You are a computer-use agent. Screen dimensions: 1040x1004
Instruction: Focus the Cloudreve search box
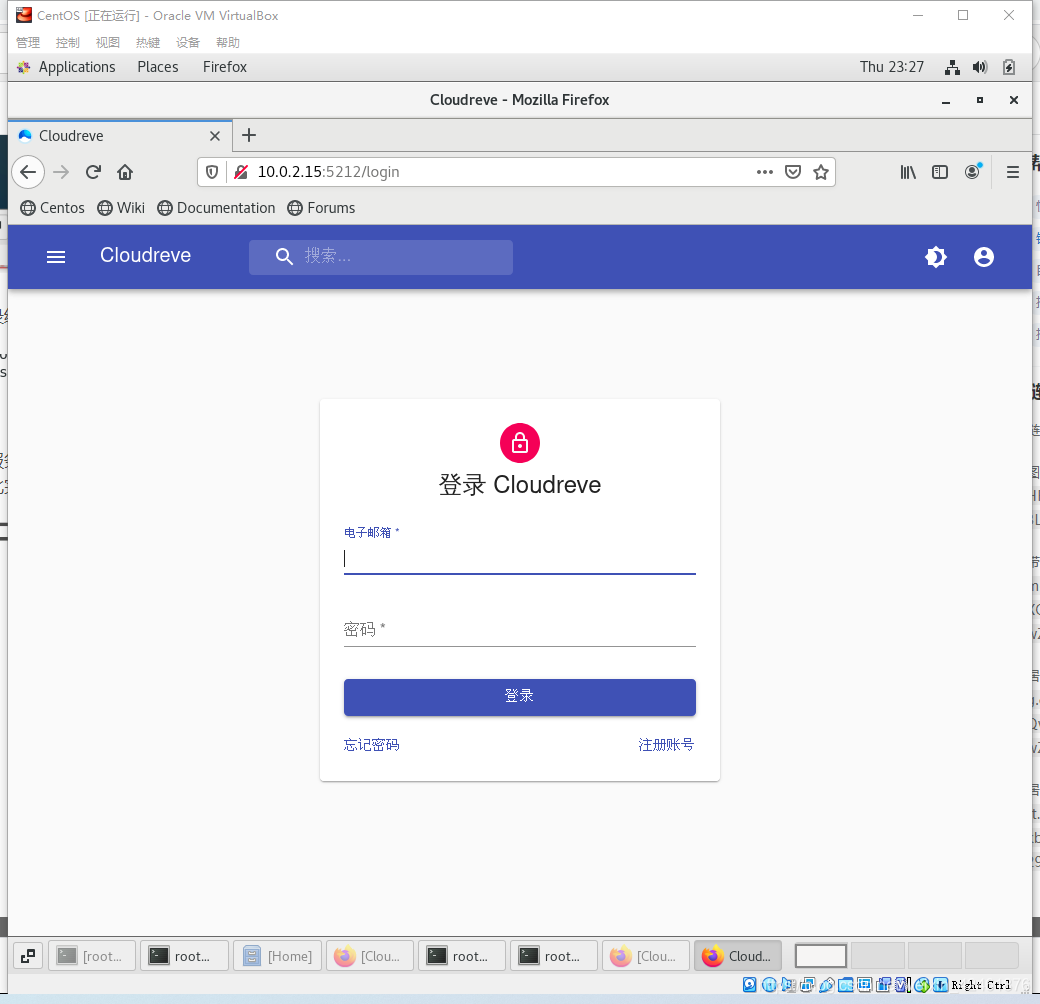click(x=381, y=257)
